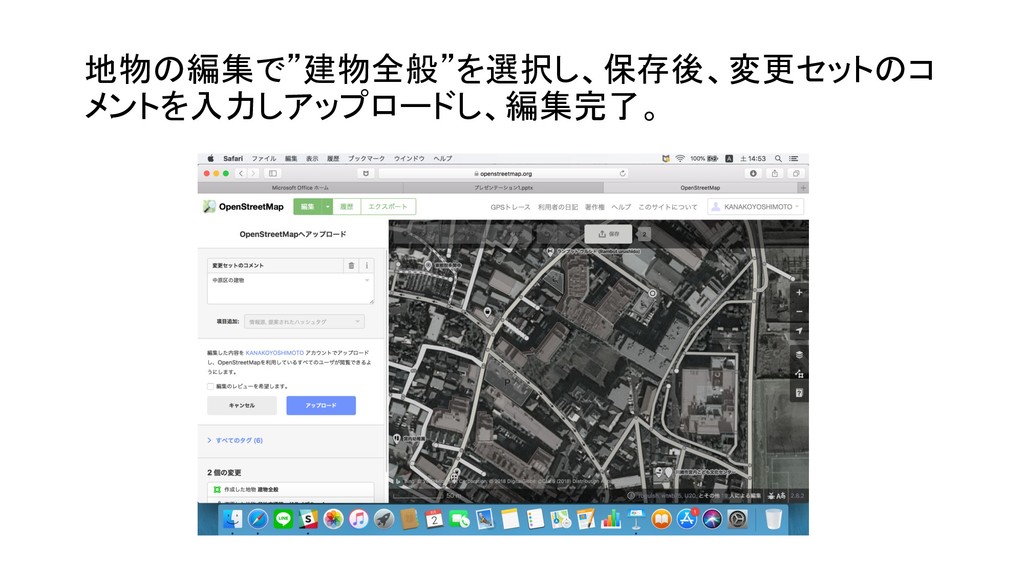Viewport: 1024px width, 576px height.
Task: Switch to the プレゼンテーション1.pptx browser tab
Action: [502, 187]
